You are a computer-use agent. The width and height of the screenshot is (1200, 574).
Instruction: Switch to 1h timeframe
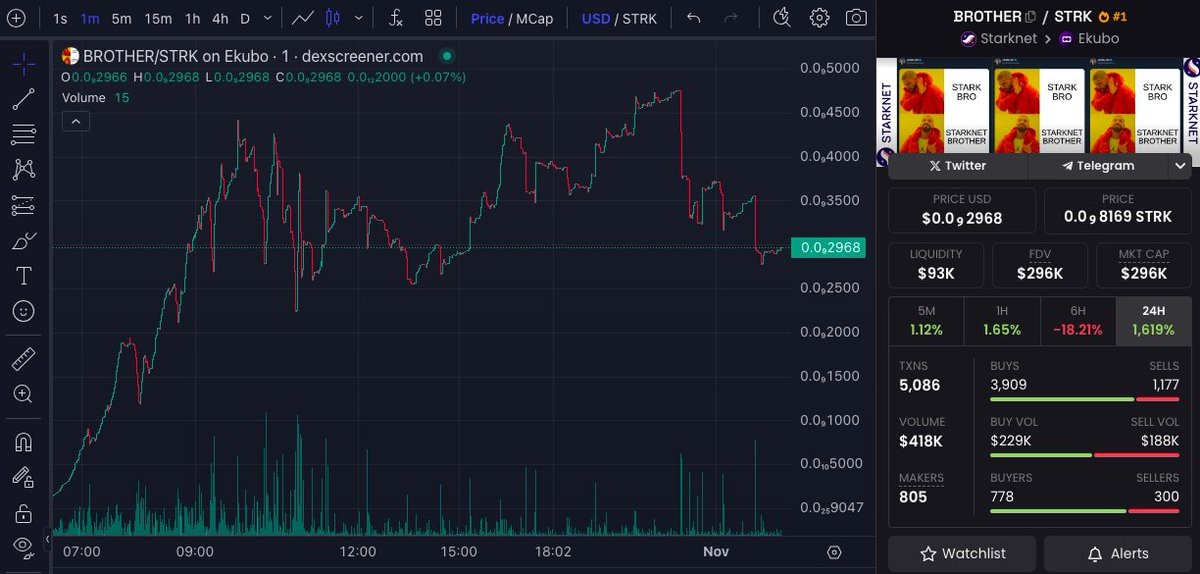pos(192,18)
